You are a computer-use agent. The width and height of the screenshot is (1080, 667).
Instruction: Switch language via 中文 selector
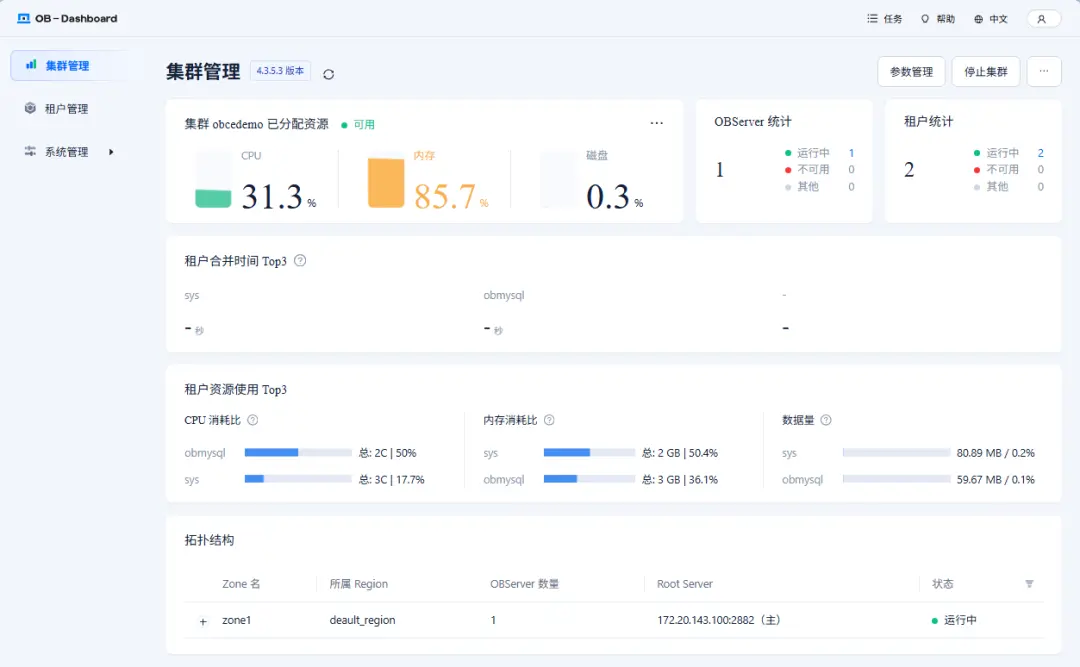(991, 19)
